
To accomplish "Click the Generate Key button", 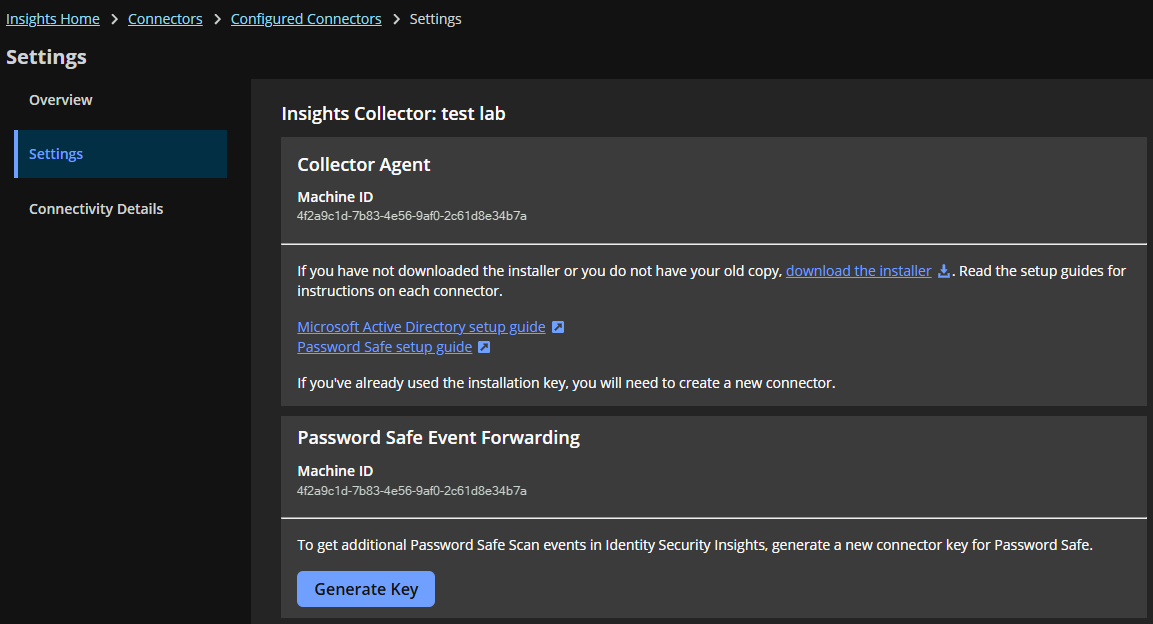I will pos(366,589).
